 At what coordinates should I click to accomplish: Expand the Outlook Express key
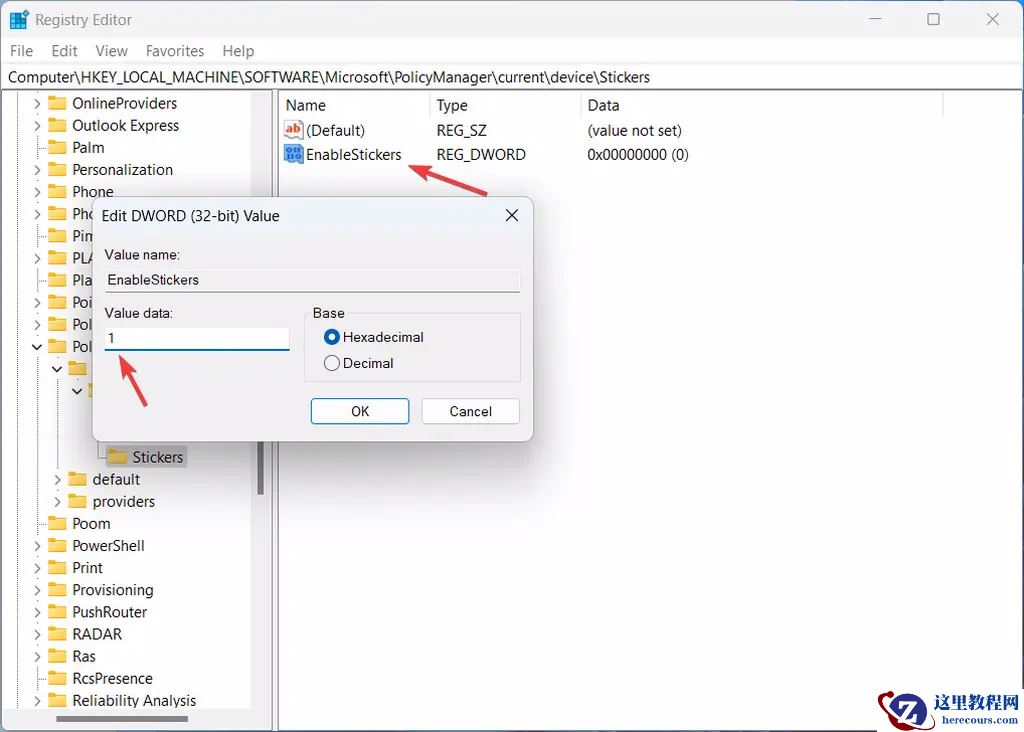pos(37,126)
